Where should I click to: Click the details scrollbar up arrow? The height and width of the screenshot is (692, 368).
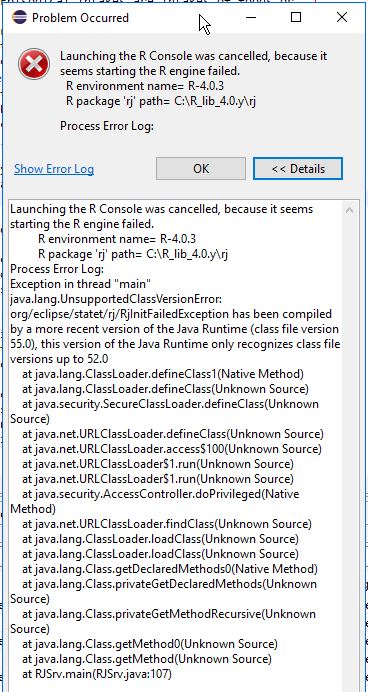coord(349,211)
